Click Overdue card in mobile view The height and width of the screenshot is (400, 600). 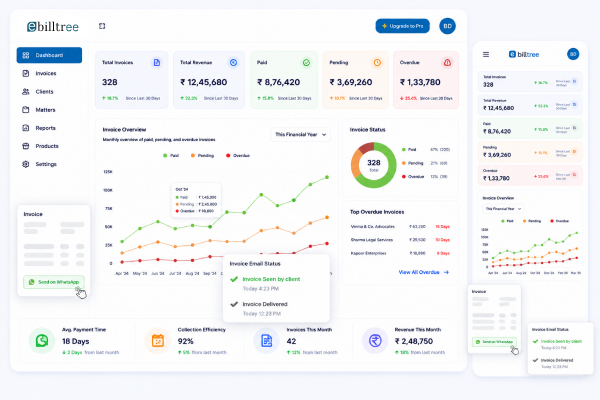[530, 175]
